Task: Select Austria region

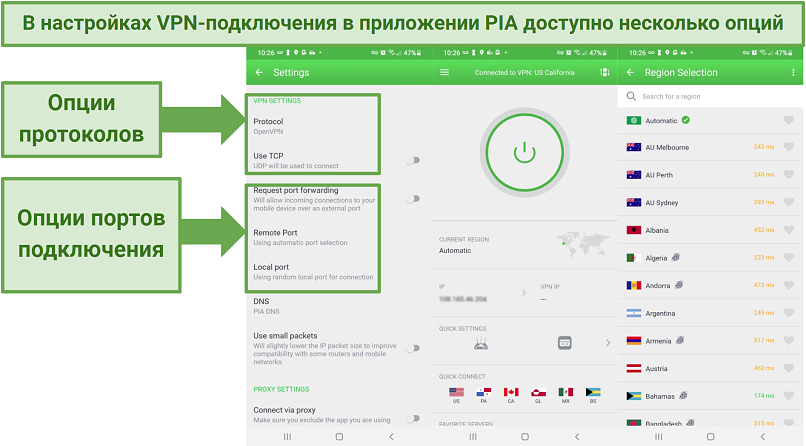Action: click(x=710, y=368)
